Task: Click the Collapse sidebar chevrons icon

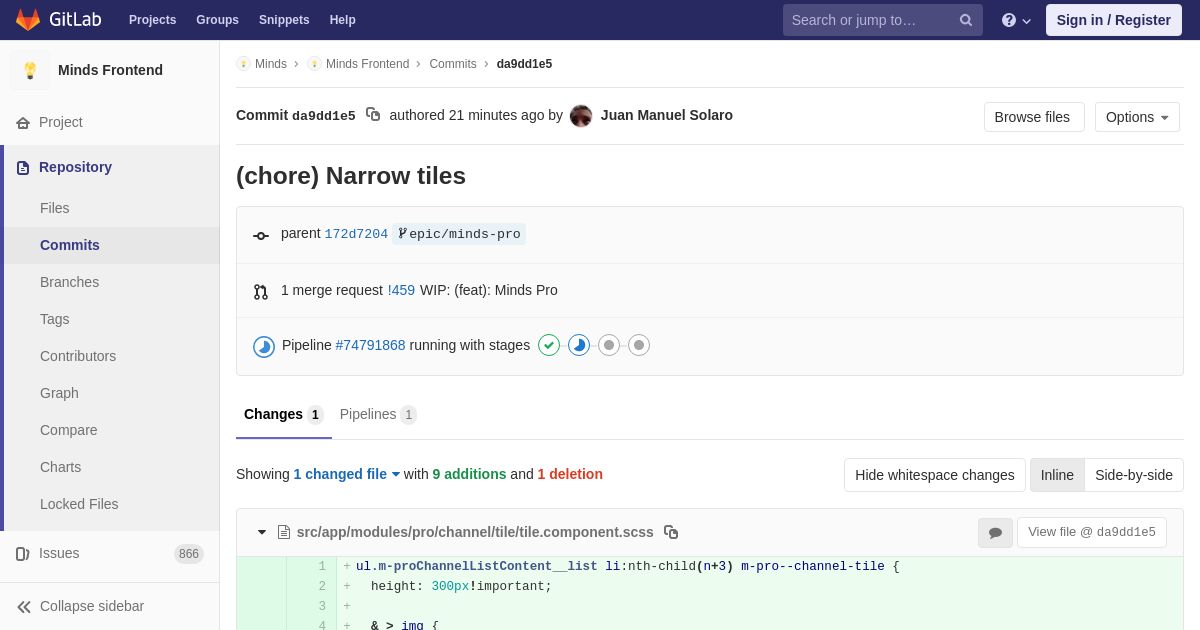Action: pyautogui.click(x=24, y=606)
